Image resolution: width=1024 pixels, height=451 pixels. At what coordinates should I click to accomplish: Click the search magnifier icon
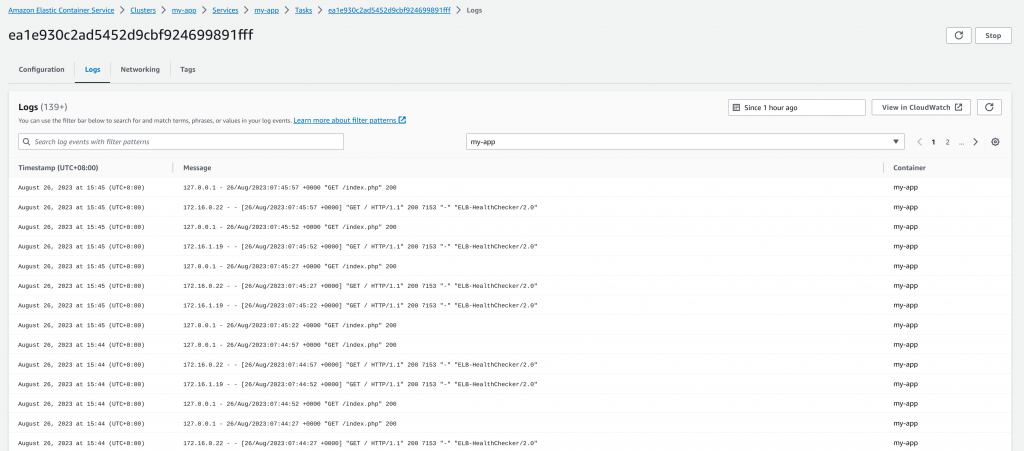[x=26, y=142]
